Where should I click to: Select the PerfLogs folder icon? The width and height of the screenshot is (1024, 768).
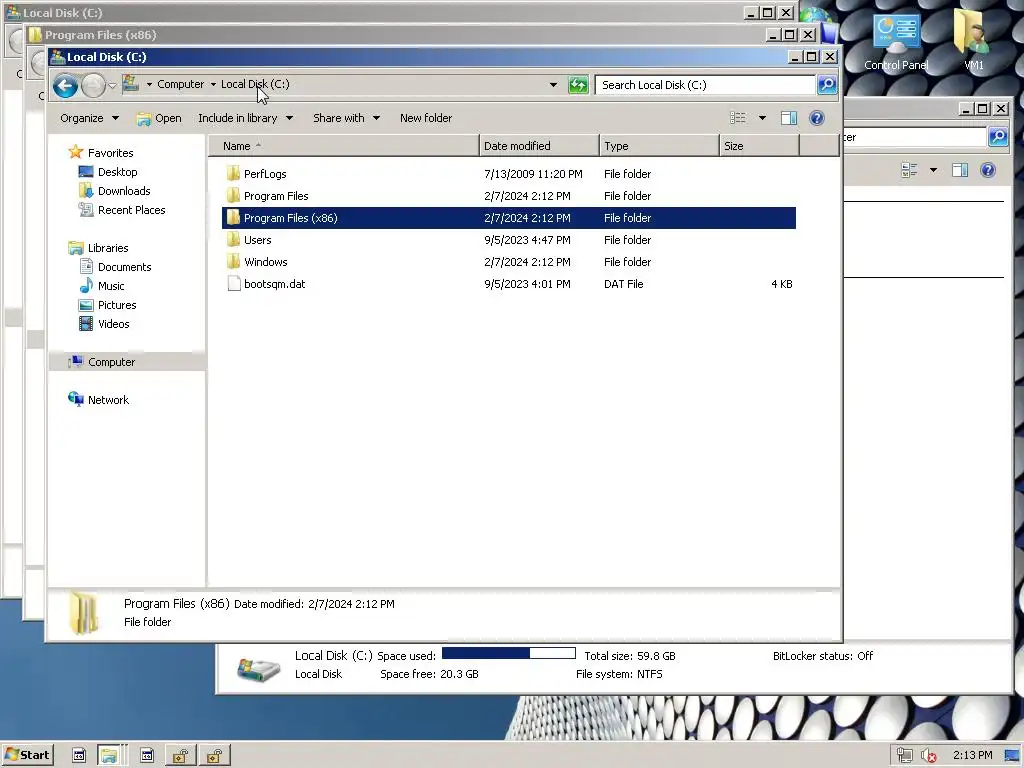point(233,174)
